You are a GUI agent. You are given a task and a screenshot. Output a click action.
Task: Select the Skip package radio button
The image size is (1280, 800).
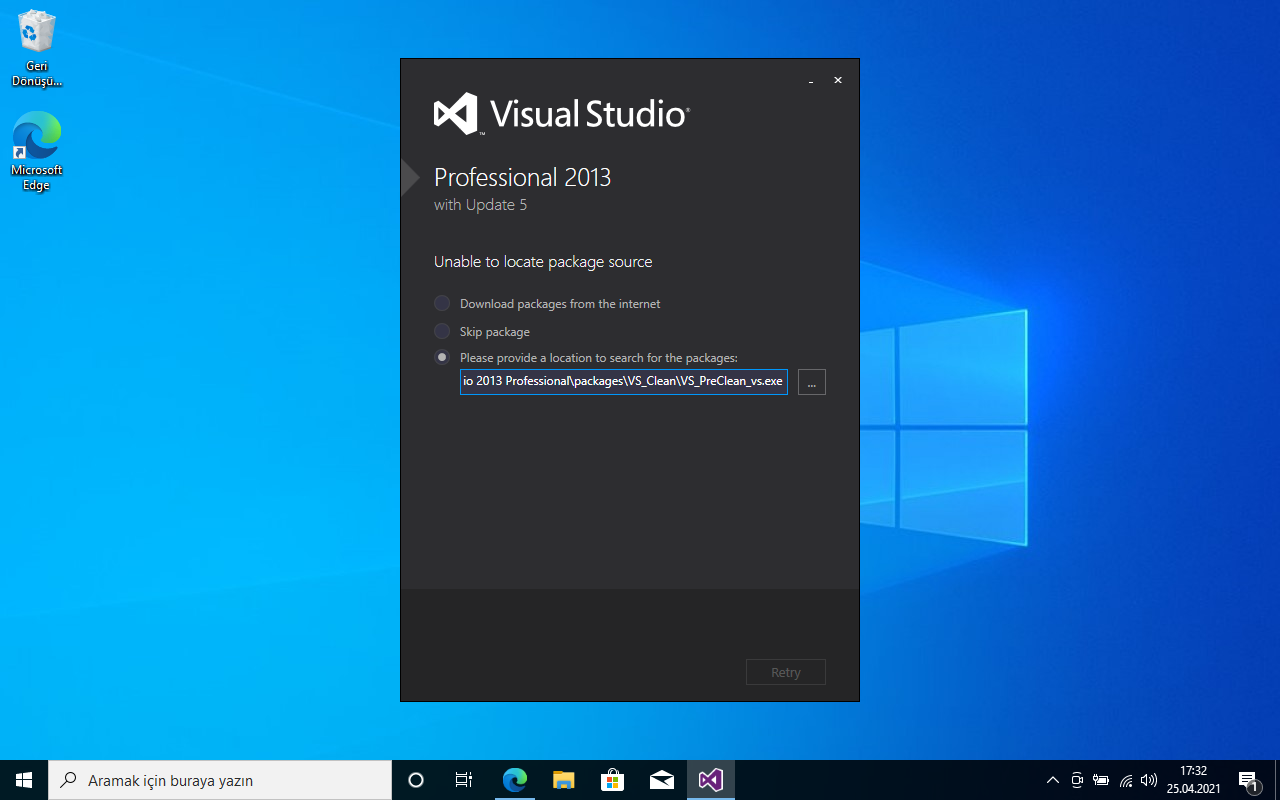click(x=442, y=331)
